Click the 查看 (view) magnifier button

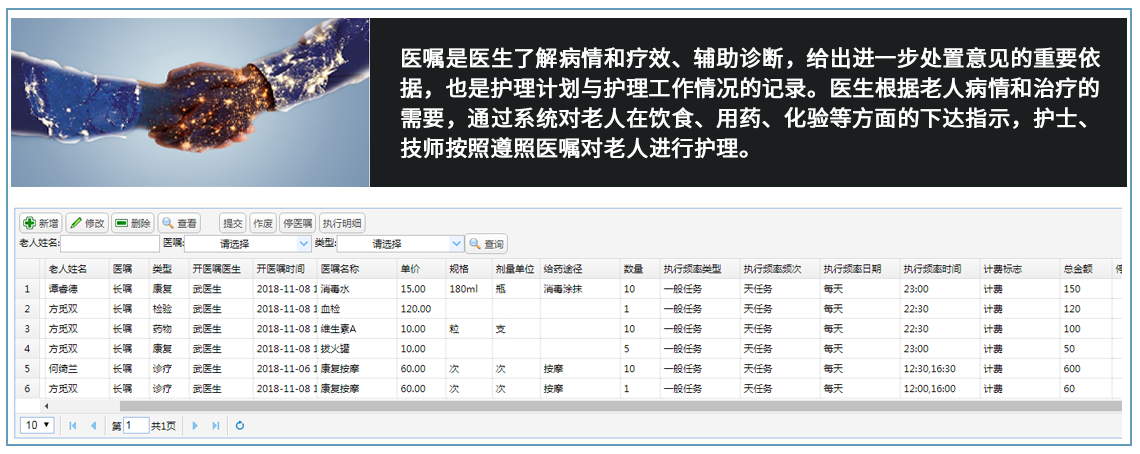(180, 223)
